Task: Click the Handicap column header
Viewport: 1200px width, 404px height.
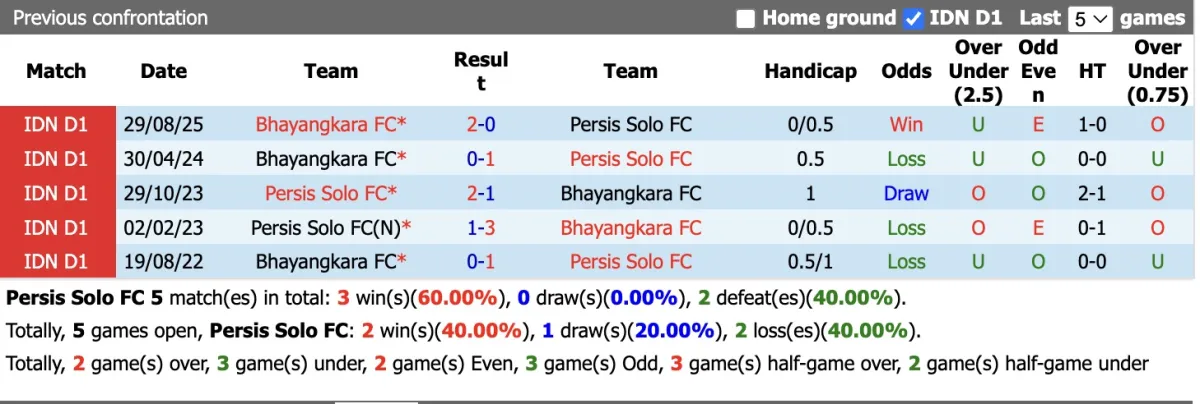Action: 810,71
